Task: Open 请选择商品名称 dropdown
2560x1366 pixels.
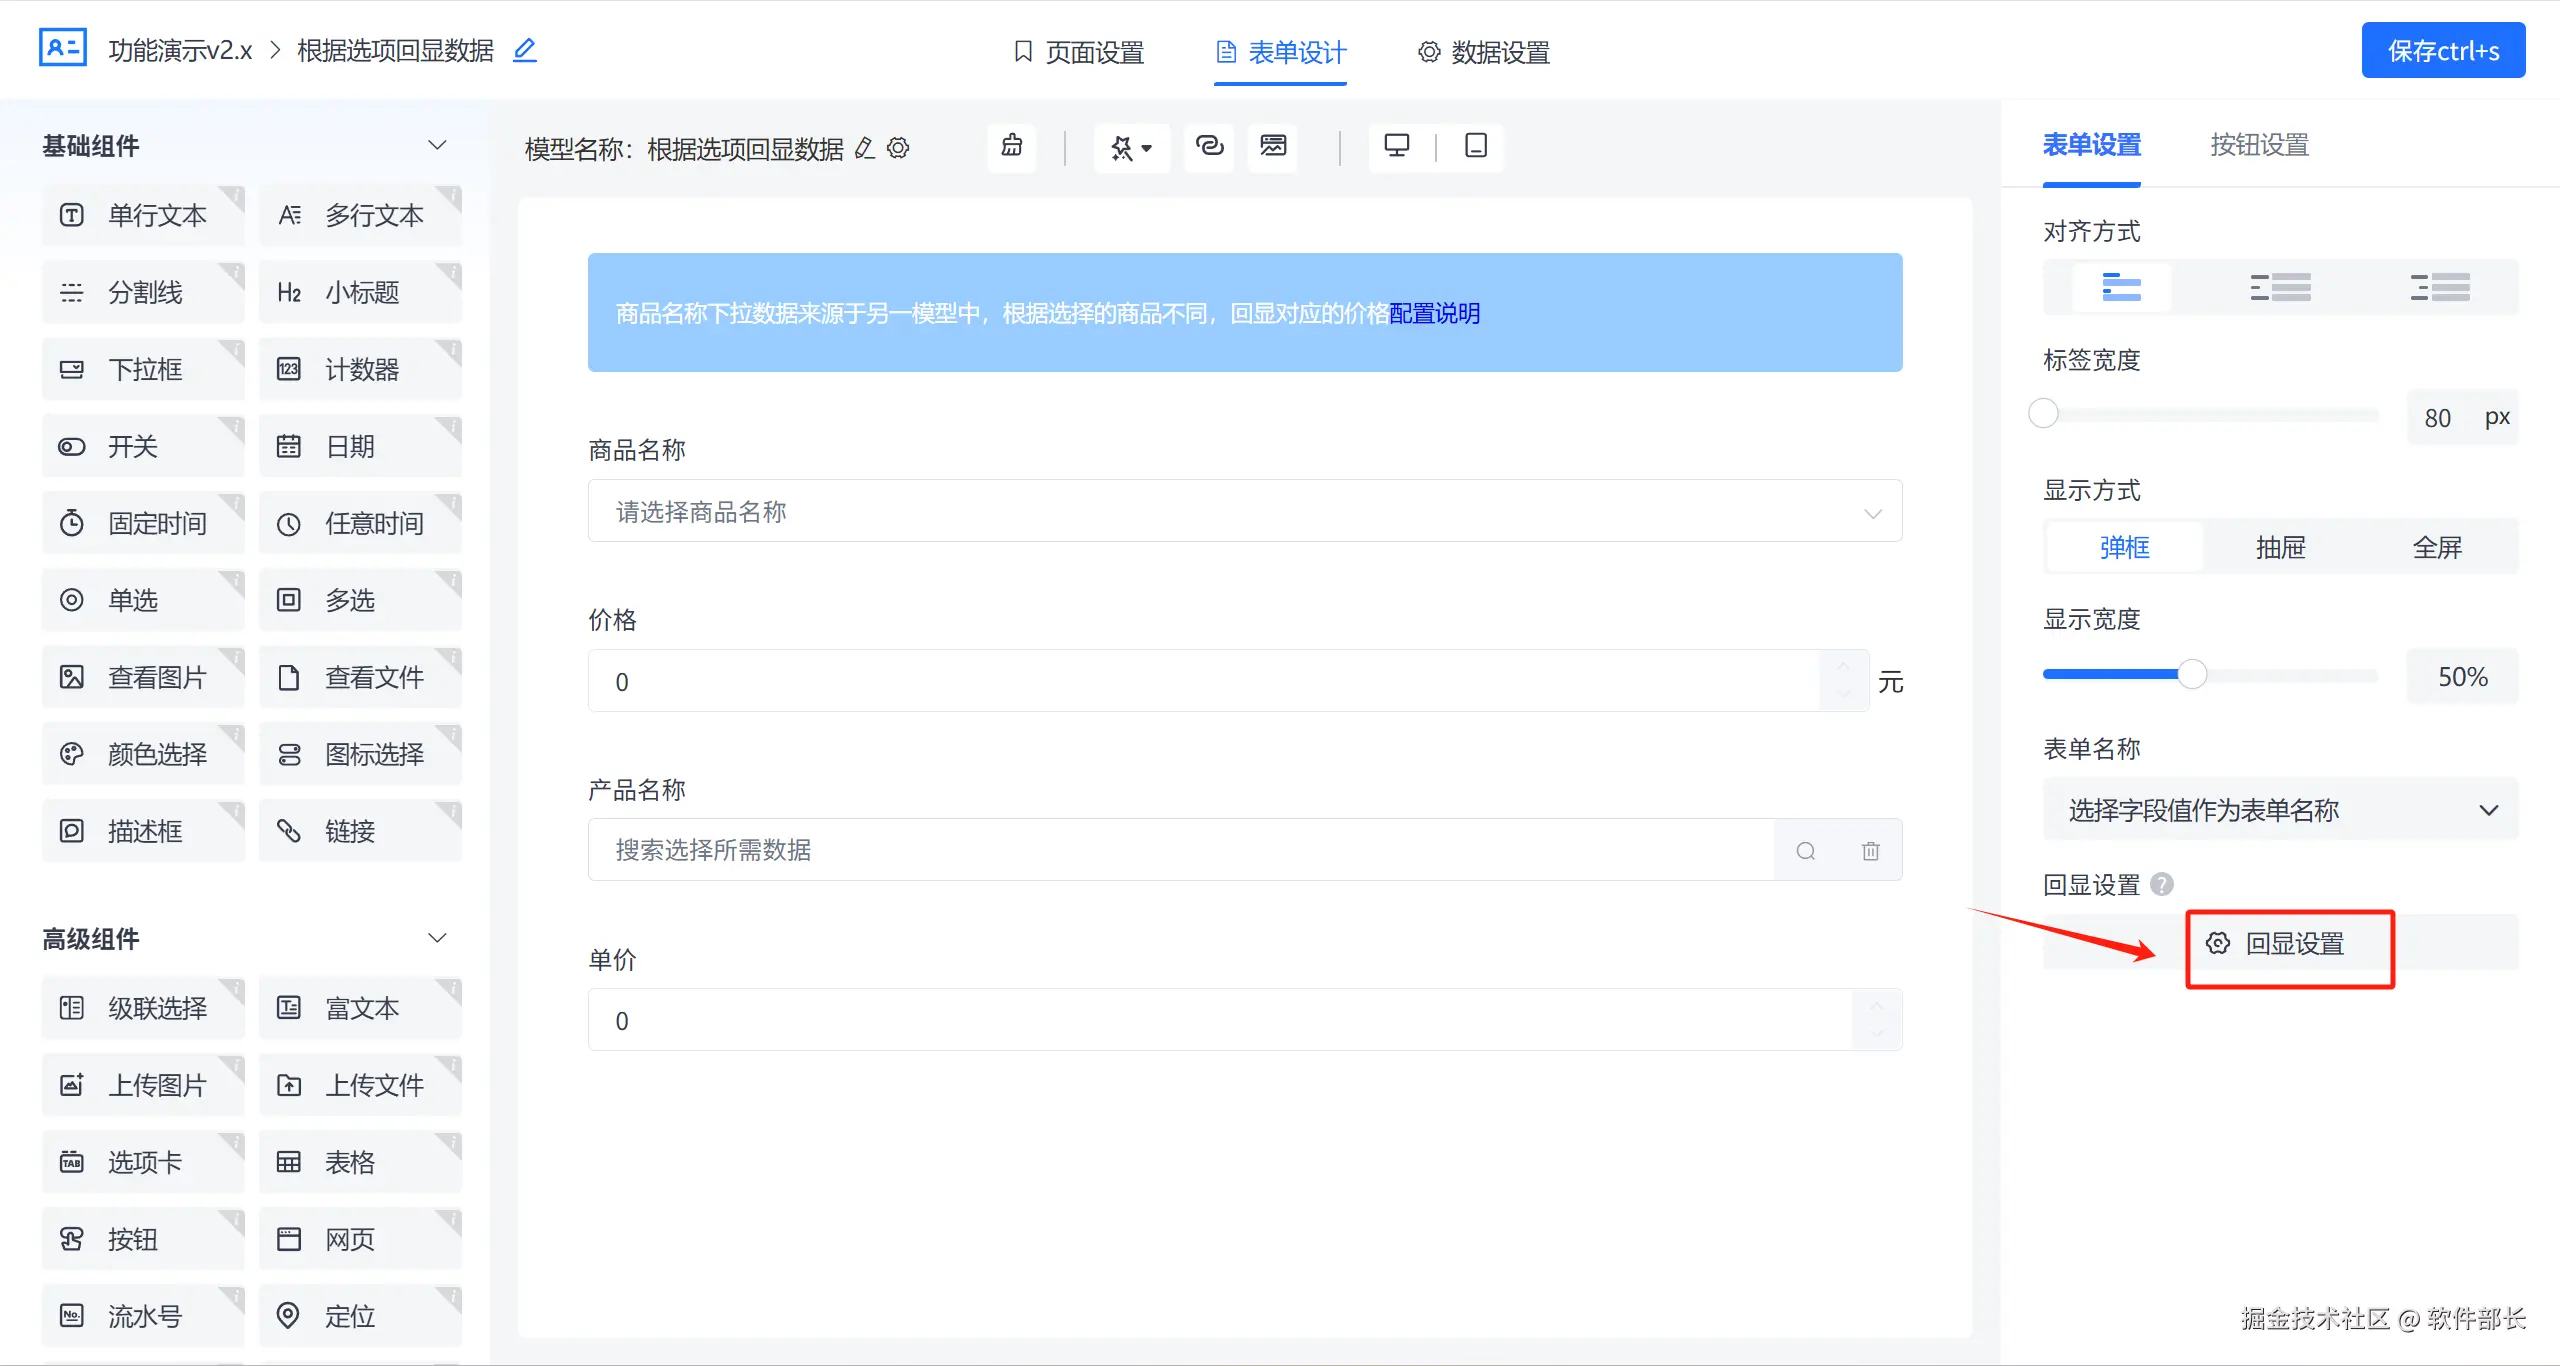Action: tap(1244, 511)
